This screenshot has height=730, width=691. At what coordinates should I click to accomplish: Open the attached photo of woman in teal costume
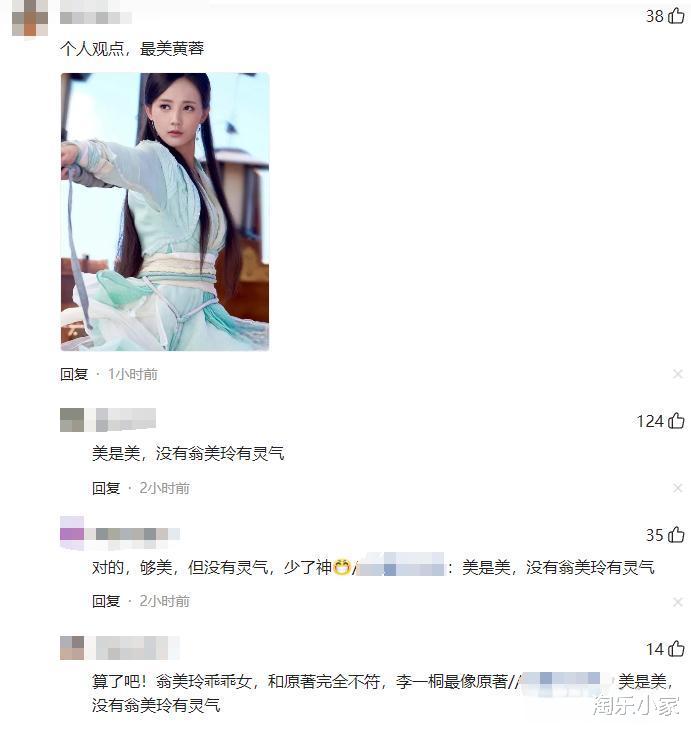[165, 212]
